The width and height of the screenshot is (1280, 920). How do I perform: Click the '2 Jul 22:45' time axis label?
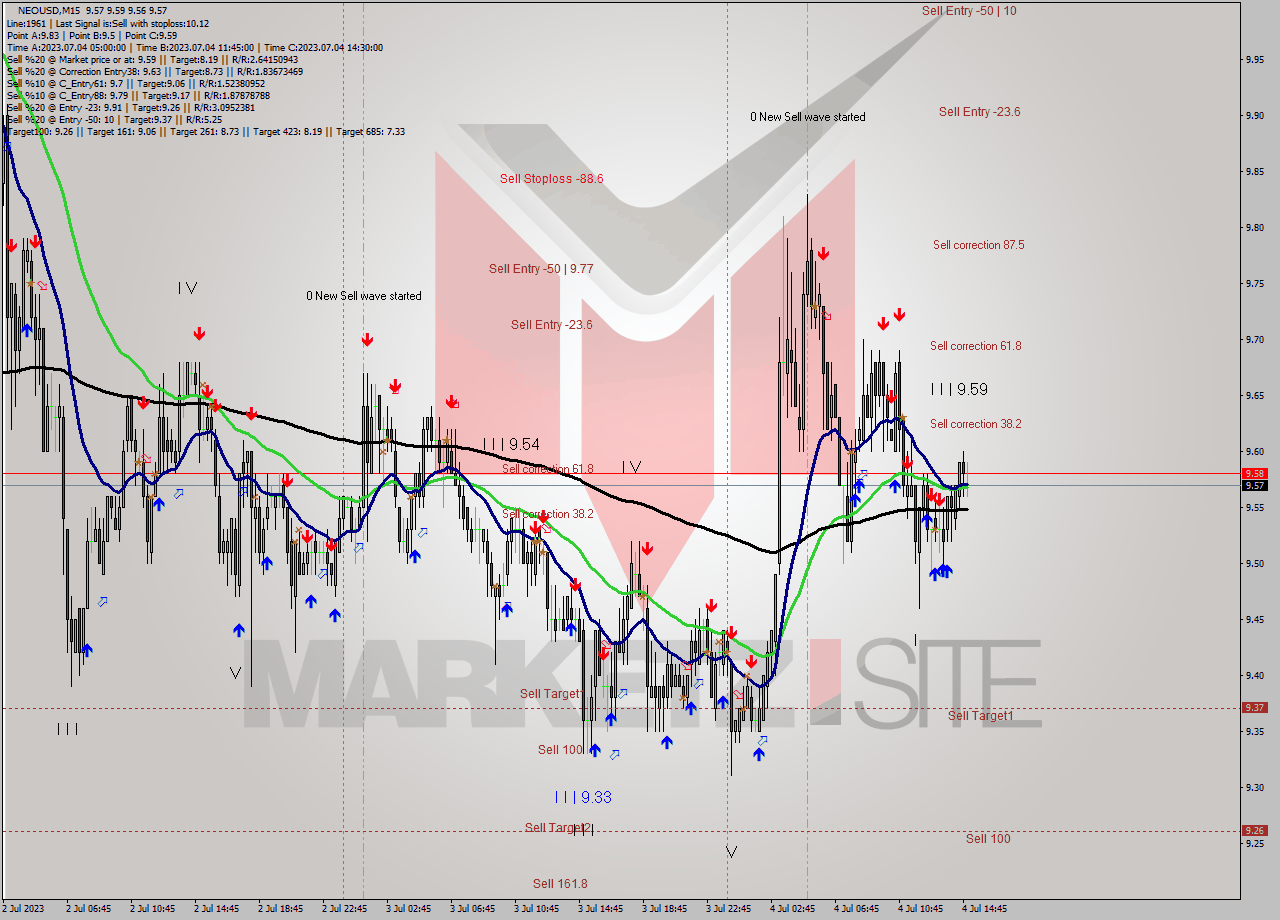pos(345,909)
